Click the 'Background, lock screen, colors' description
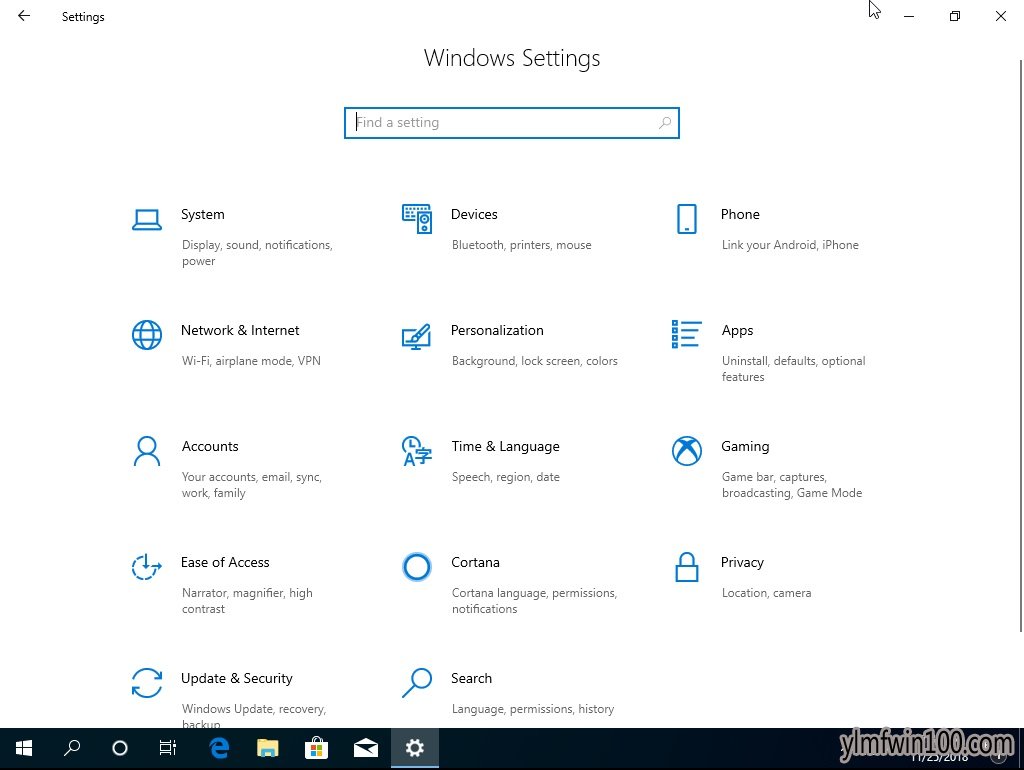The image size is (1024, 770). pos(534,361)
